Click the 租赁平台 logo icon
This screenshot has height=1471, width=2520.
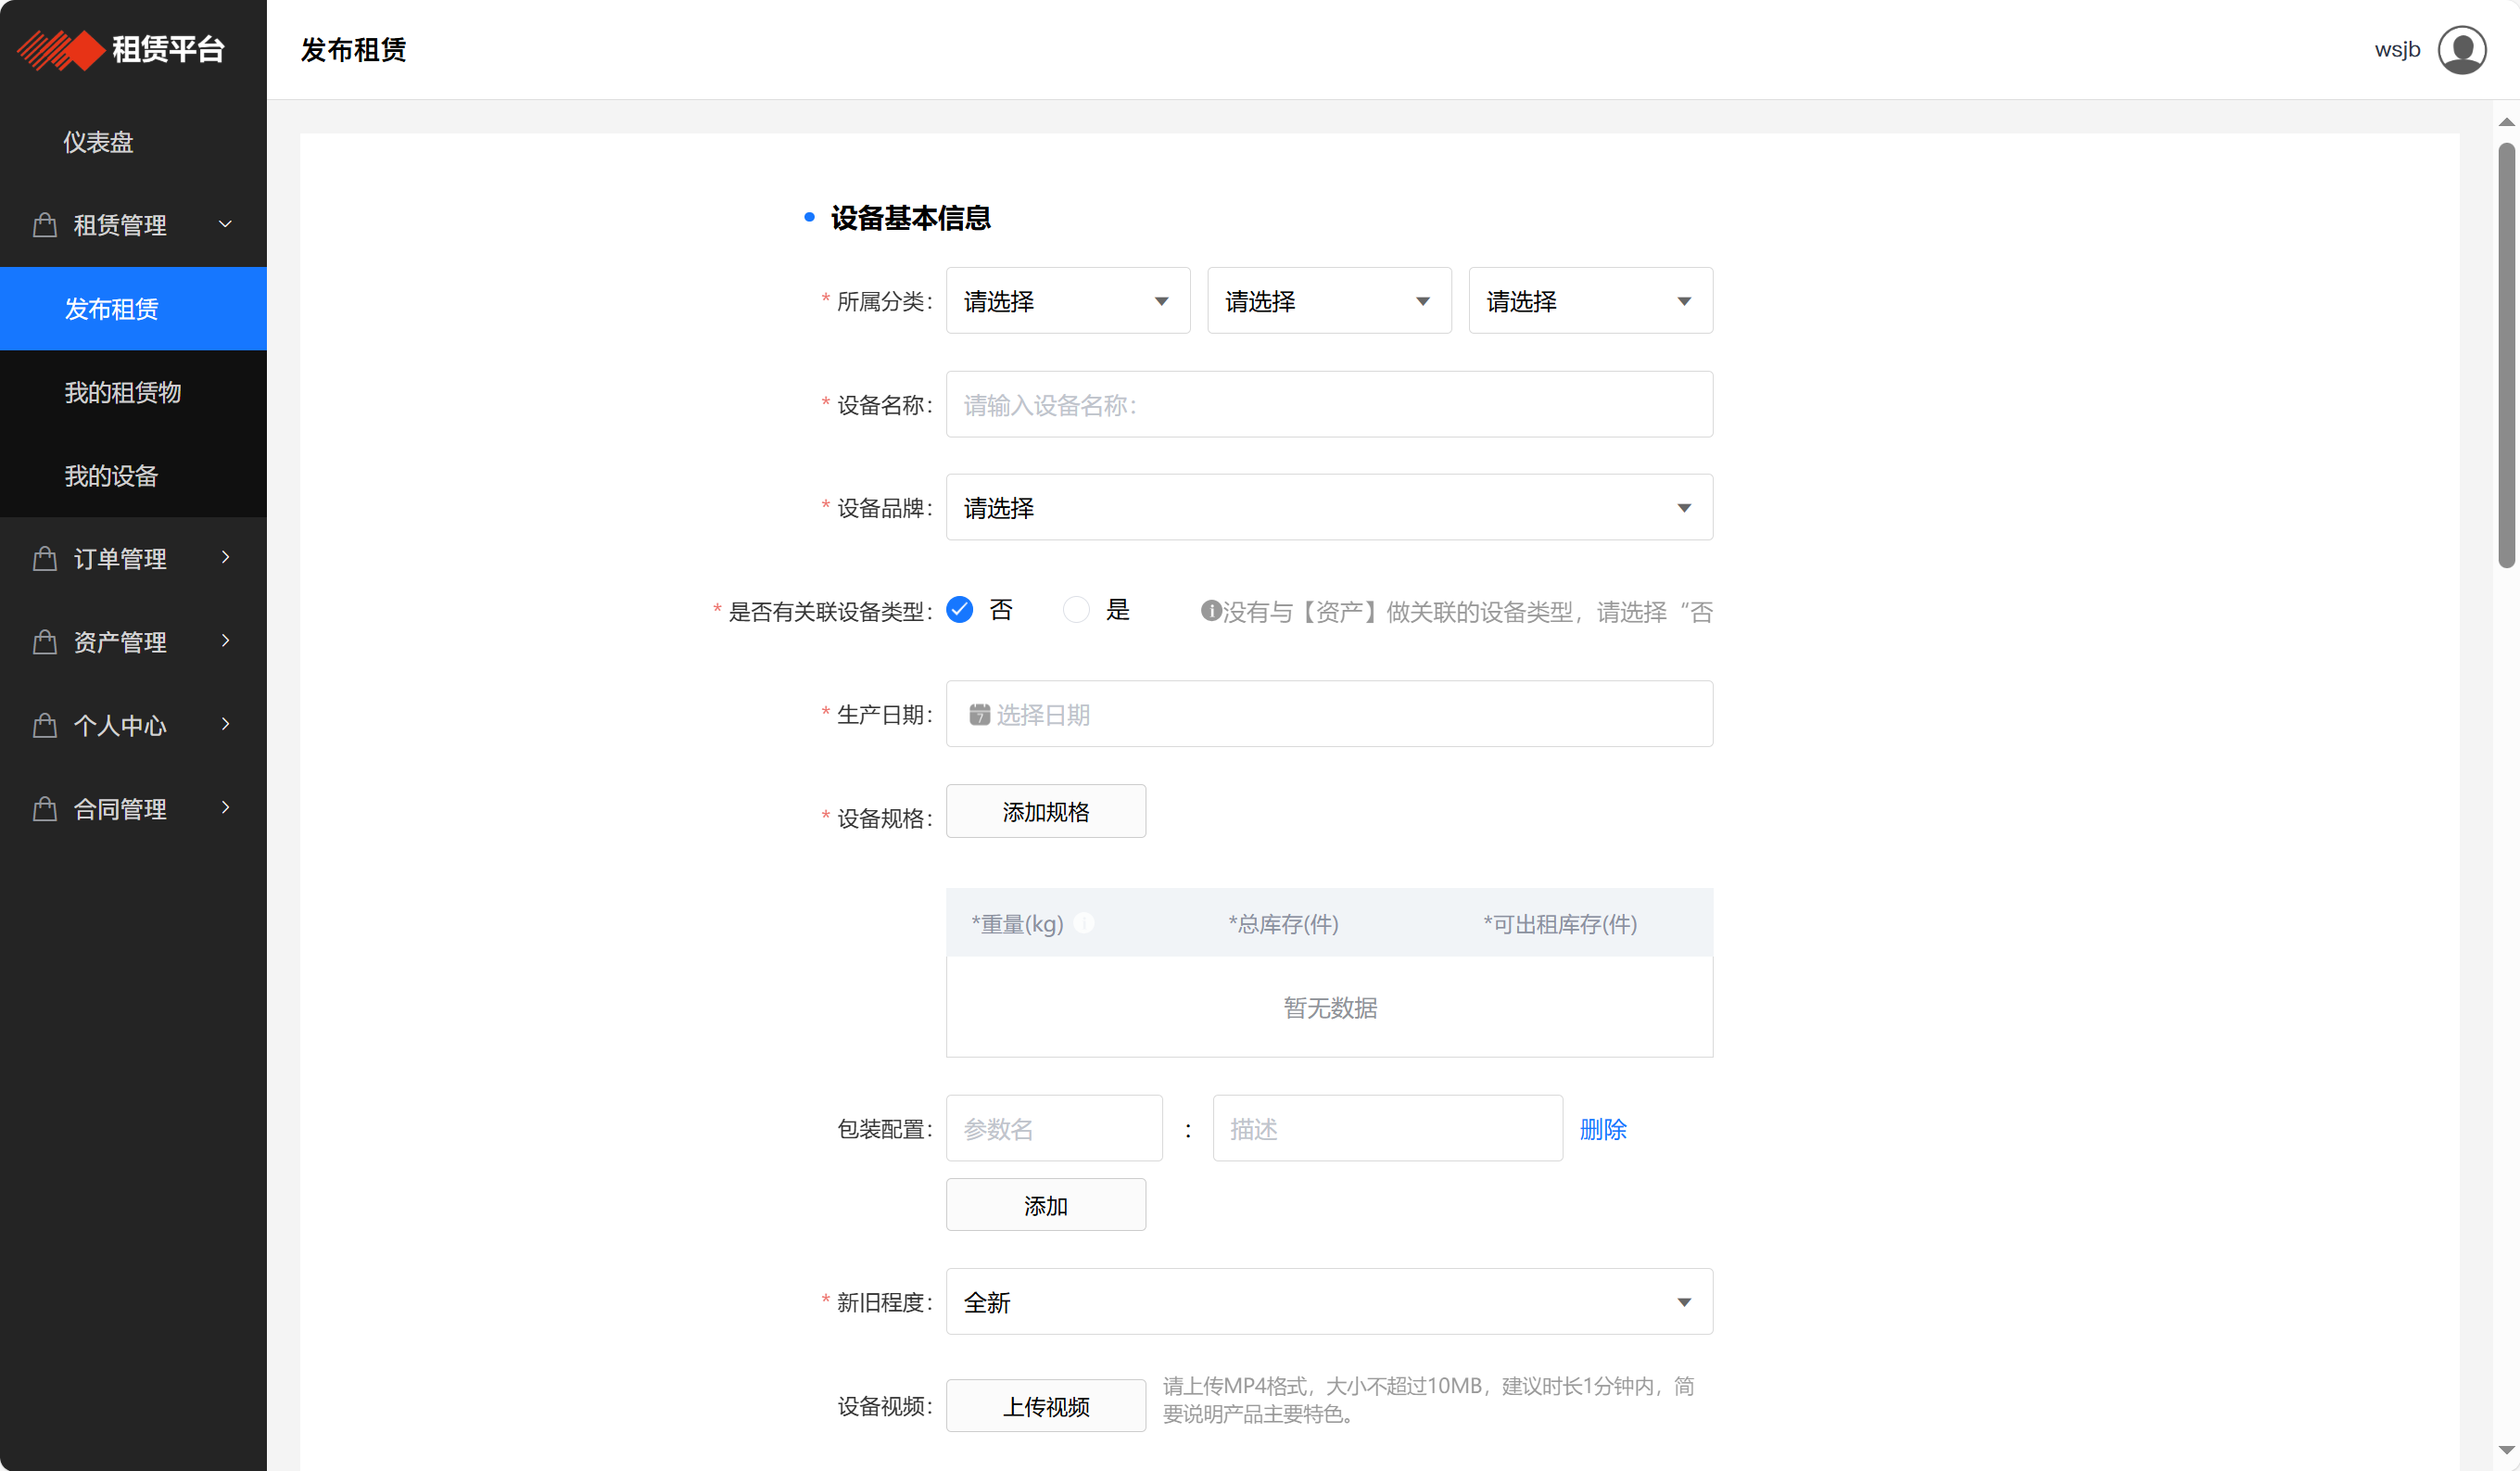point(61,49)
